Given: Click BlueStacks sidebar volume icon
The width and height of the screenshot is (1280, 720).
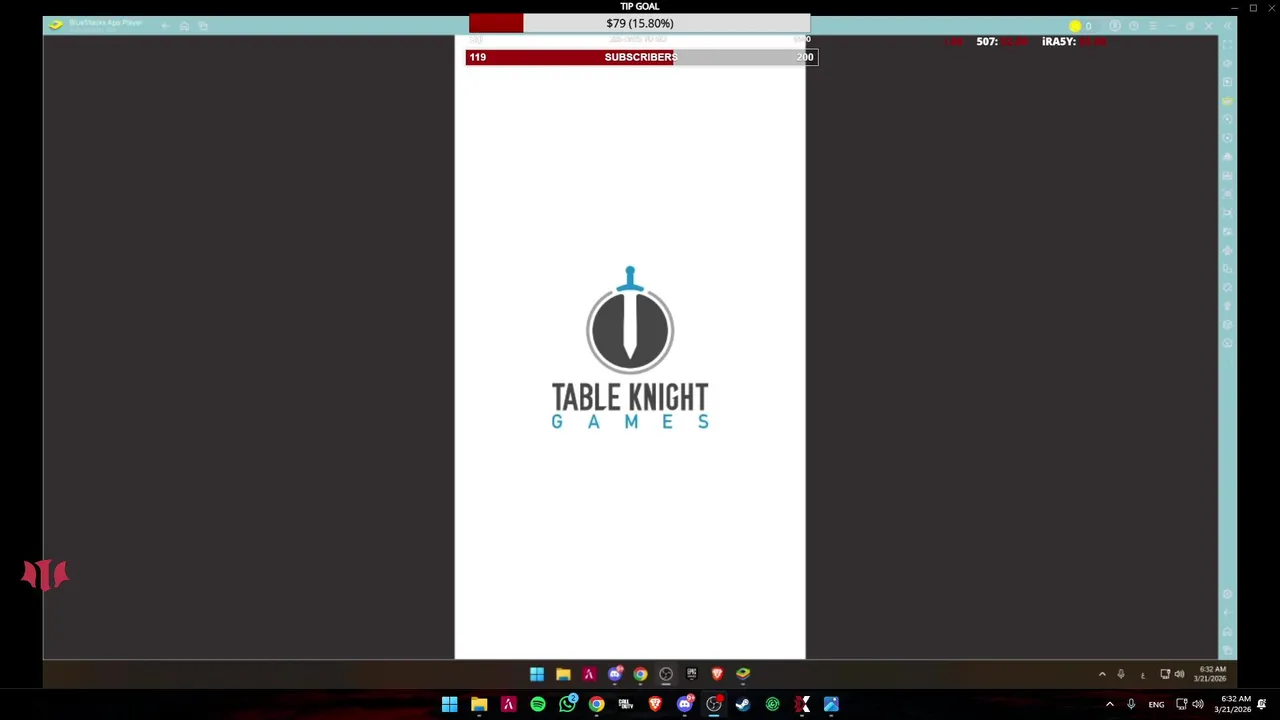Looking at the screenshot, I should click(1227, 64).
